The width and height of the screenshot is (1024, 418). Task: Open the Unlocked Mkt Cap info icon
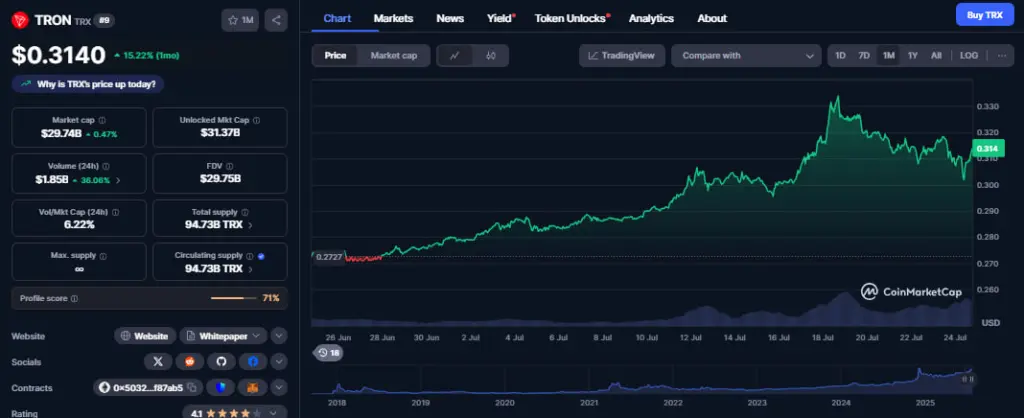pyautogui.click(x=257, y=120)
